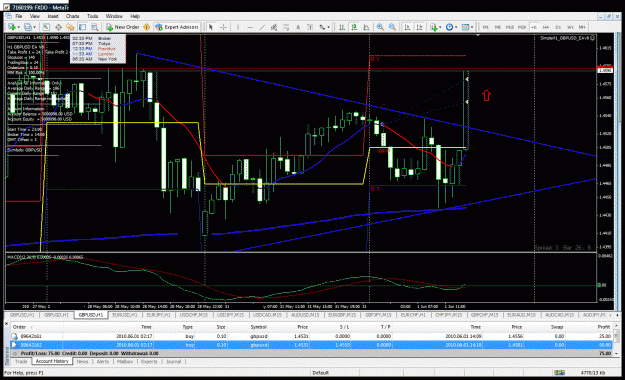Select order row 89642161
The image size is (625, 380).
(312, 336)
